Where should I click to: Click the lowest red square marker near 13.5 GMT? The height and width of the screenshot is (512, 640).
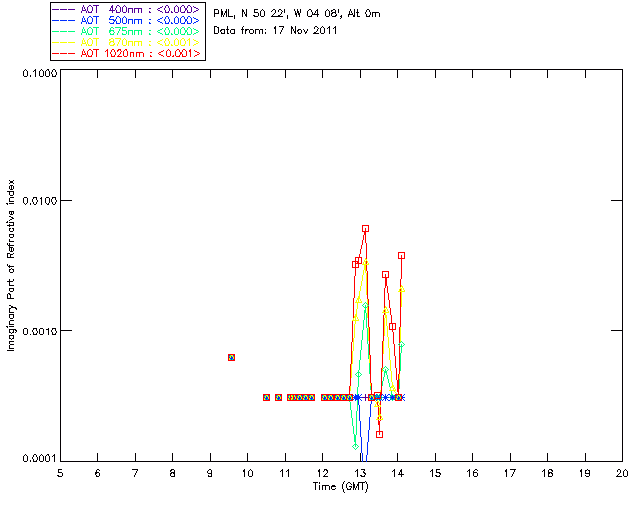coord(380,434)
